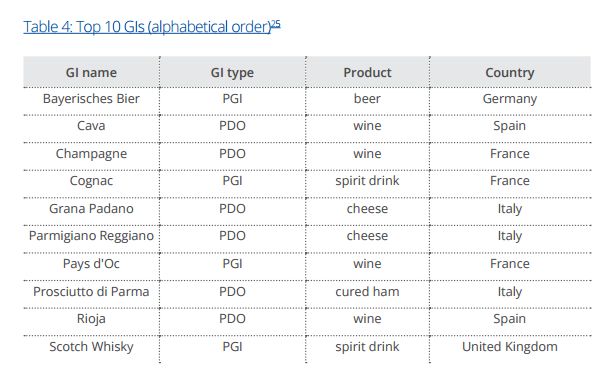Select the Country column header
The width and height of the screenshot is (600, 375).
click(x=510, y=73)
